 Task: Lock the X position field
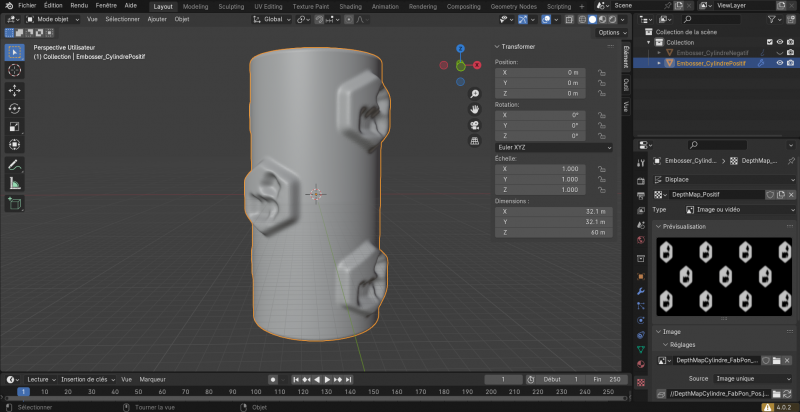600,73
